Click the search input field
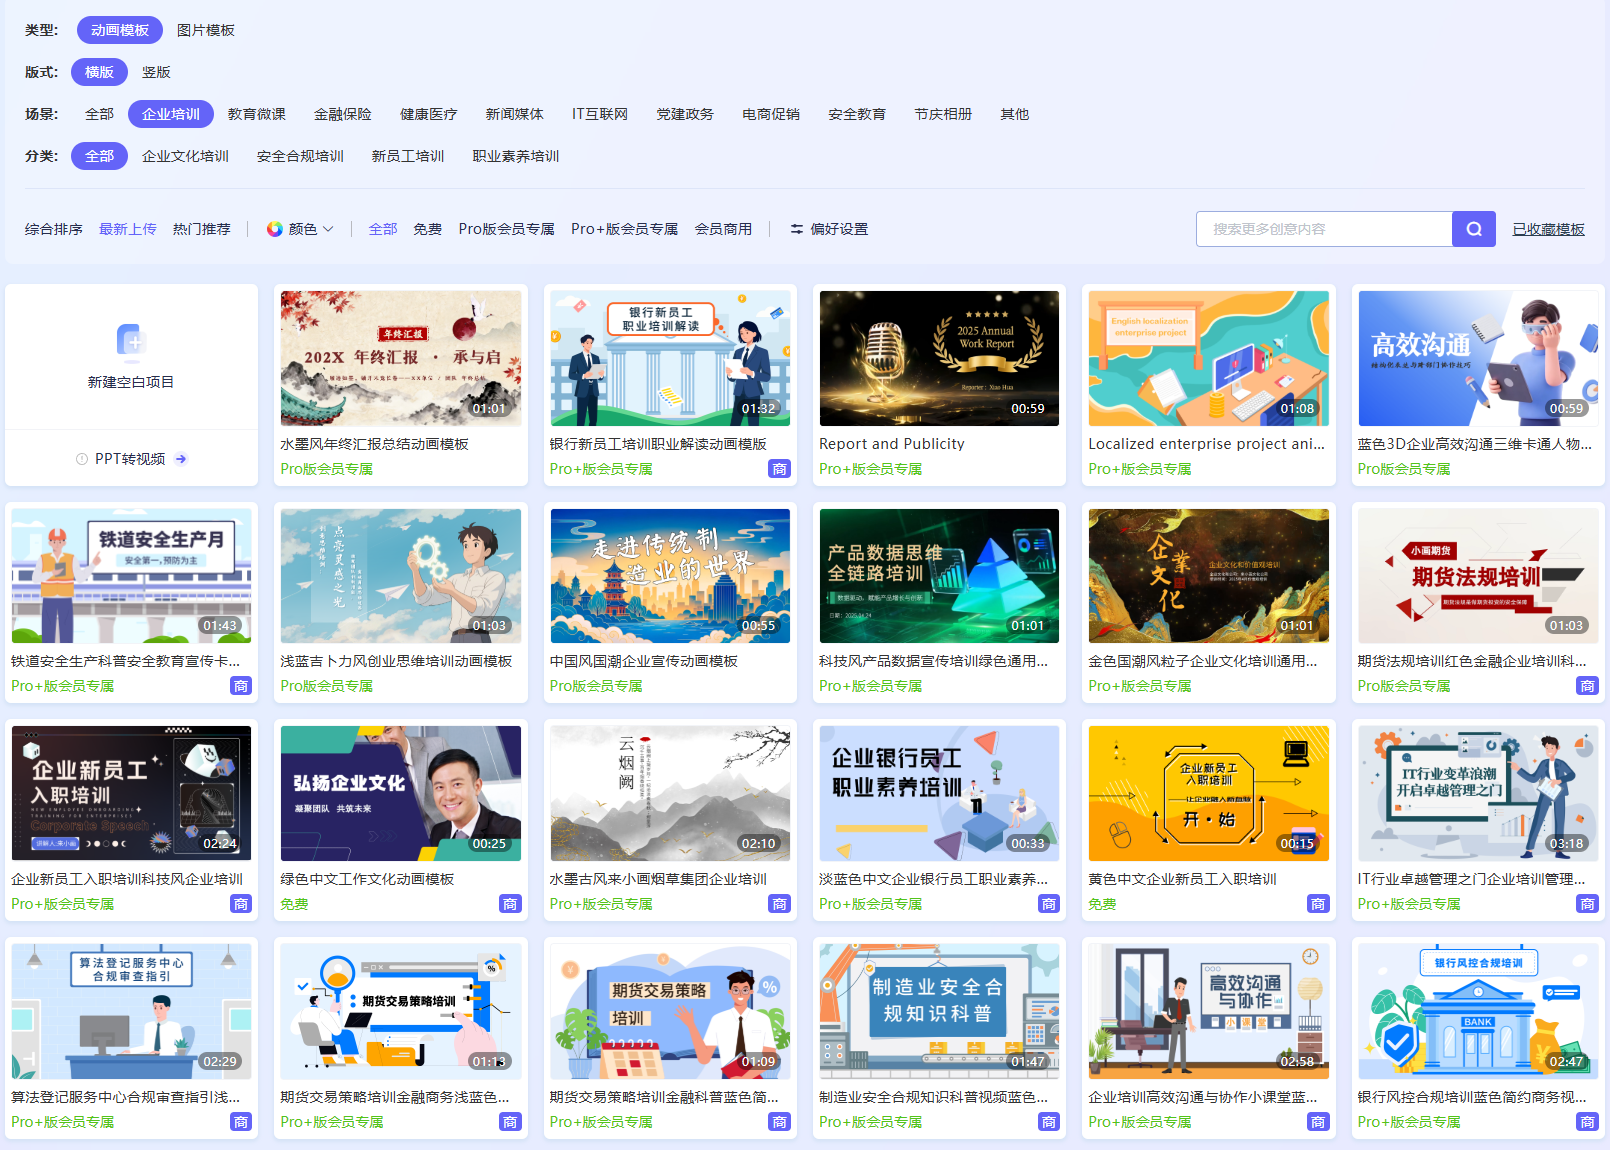 click(x=1322, y=229)
